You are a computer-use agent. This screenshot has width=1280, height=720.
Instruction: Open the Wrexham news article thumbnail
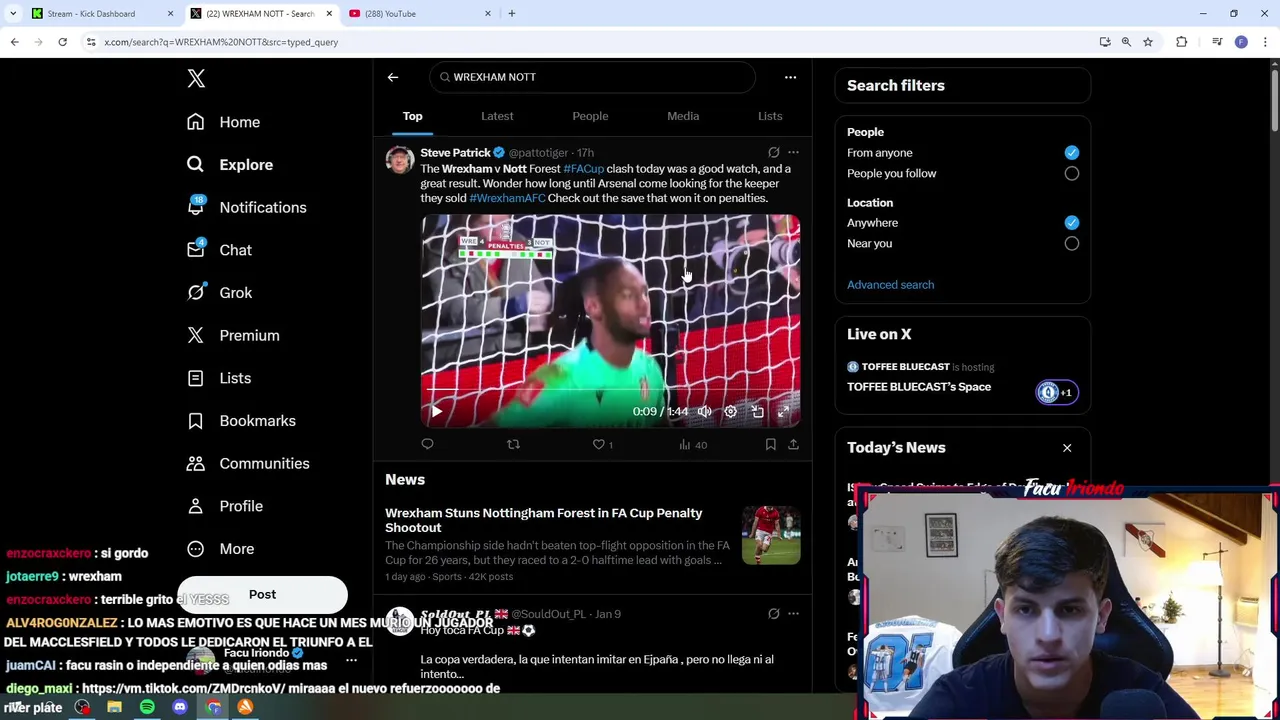(771, 535)
